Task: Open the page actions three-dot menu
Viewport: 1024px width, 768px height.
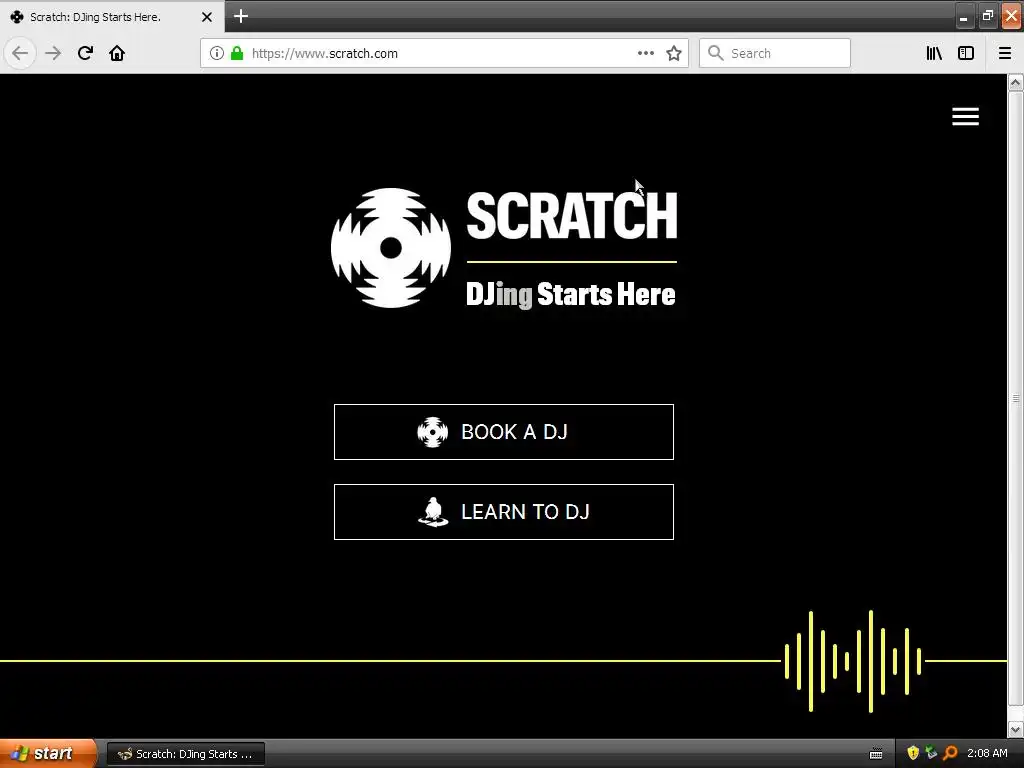Action: (646, 53)
